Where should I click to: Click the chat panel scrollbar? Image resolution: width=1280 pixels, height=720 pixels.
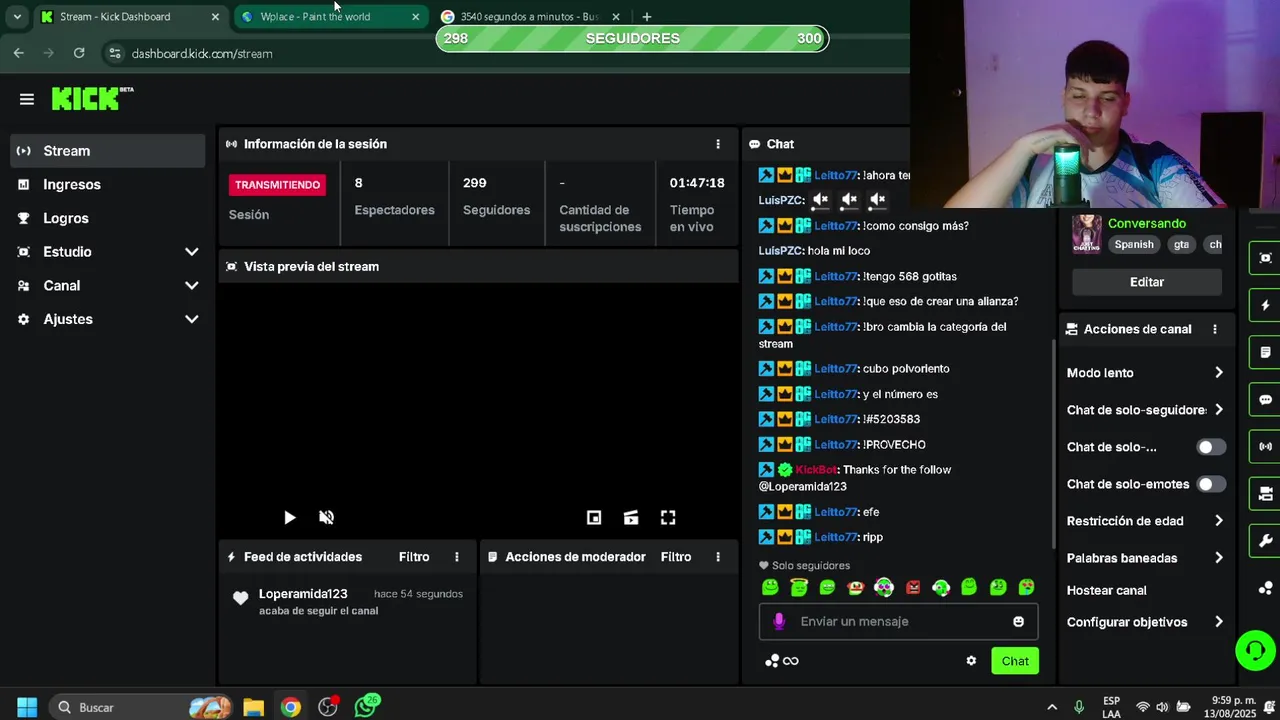tap(1052, 445)
